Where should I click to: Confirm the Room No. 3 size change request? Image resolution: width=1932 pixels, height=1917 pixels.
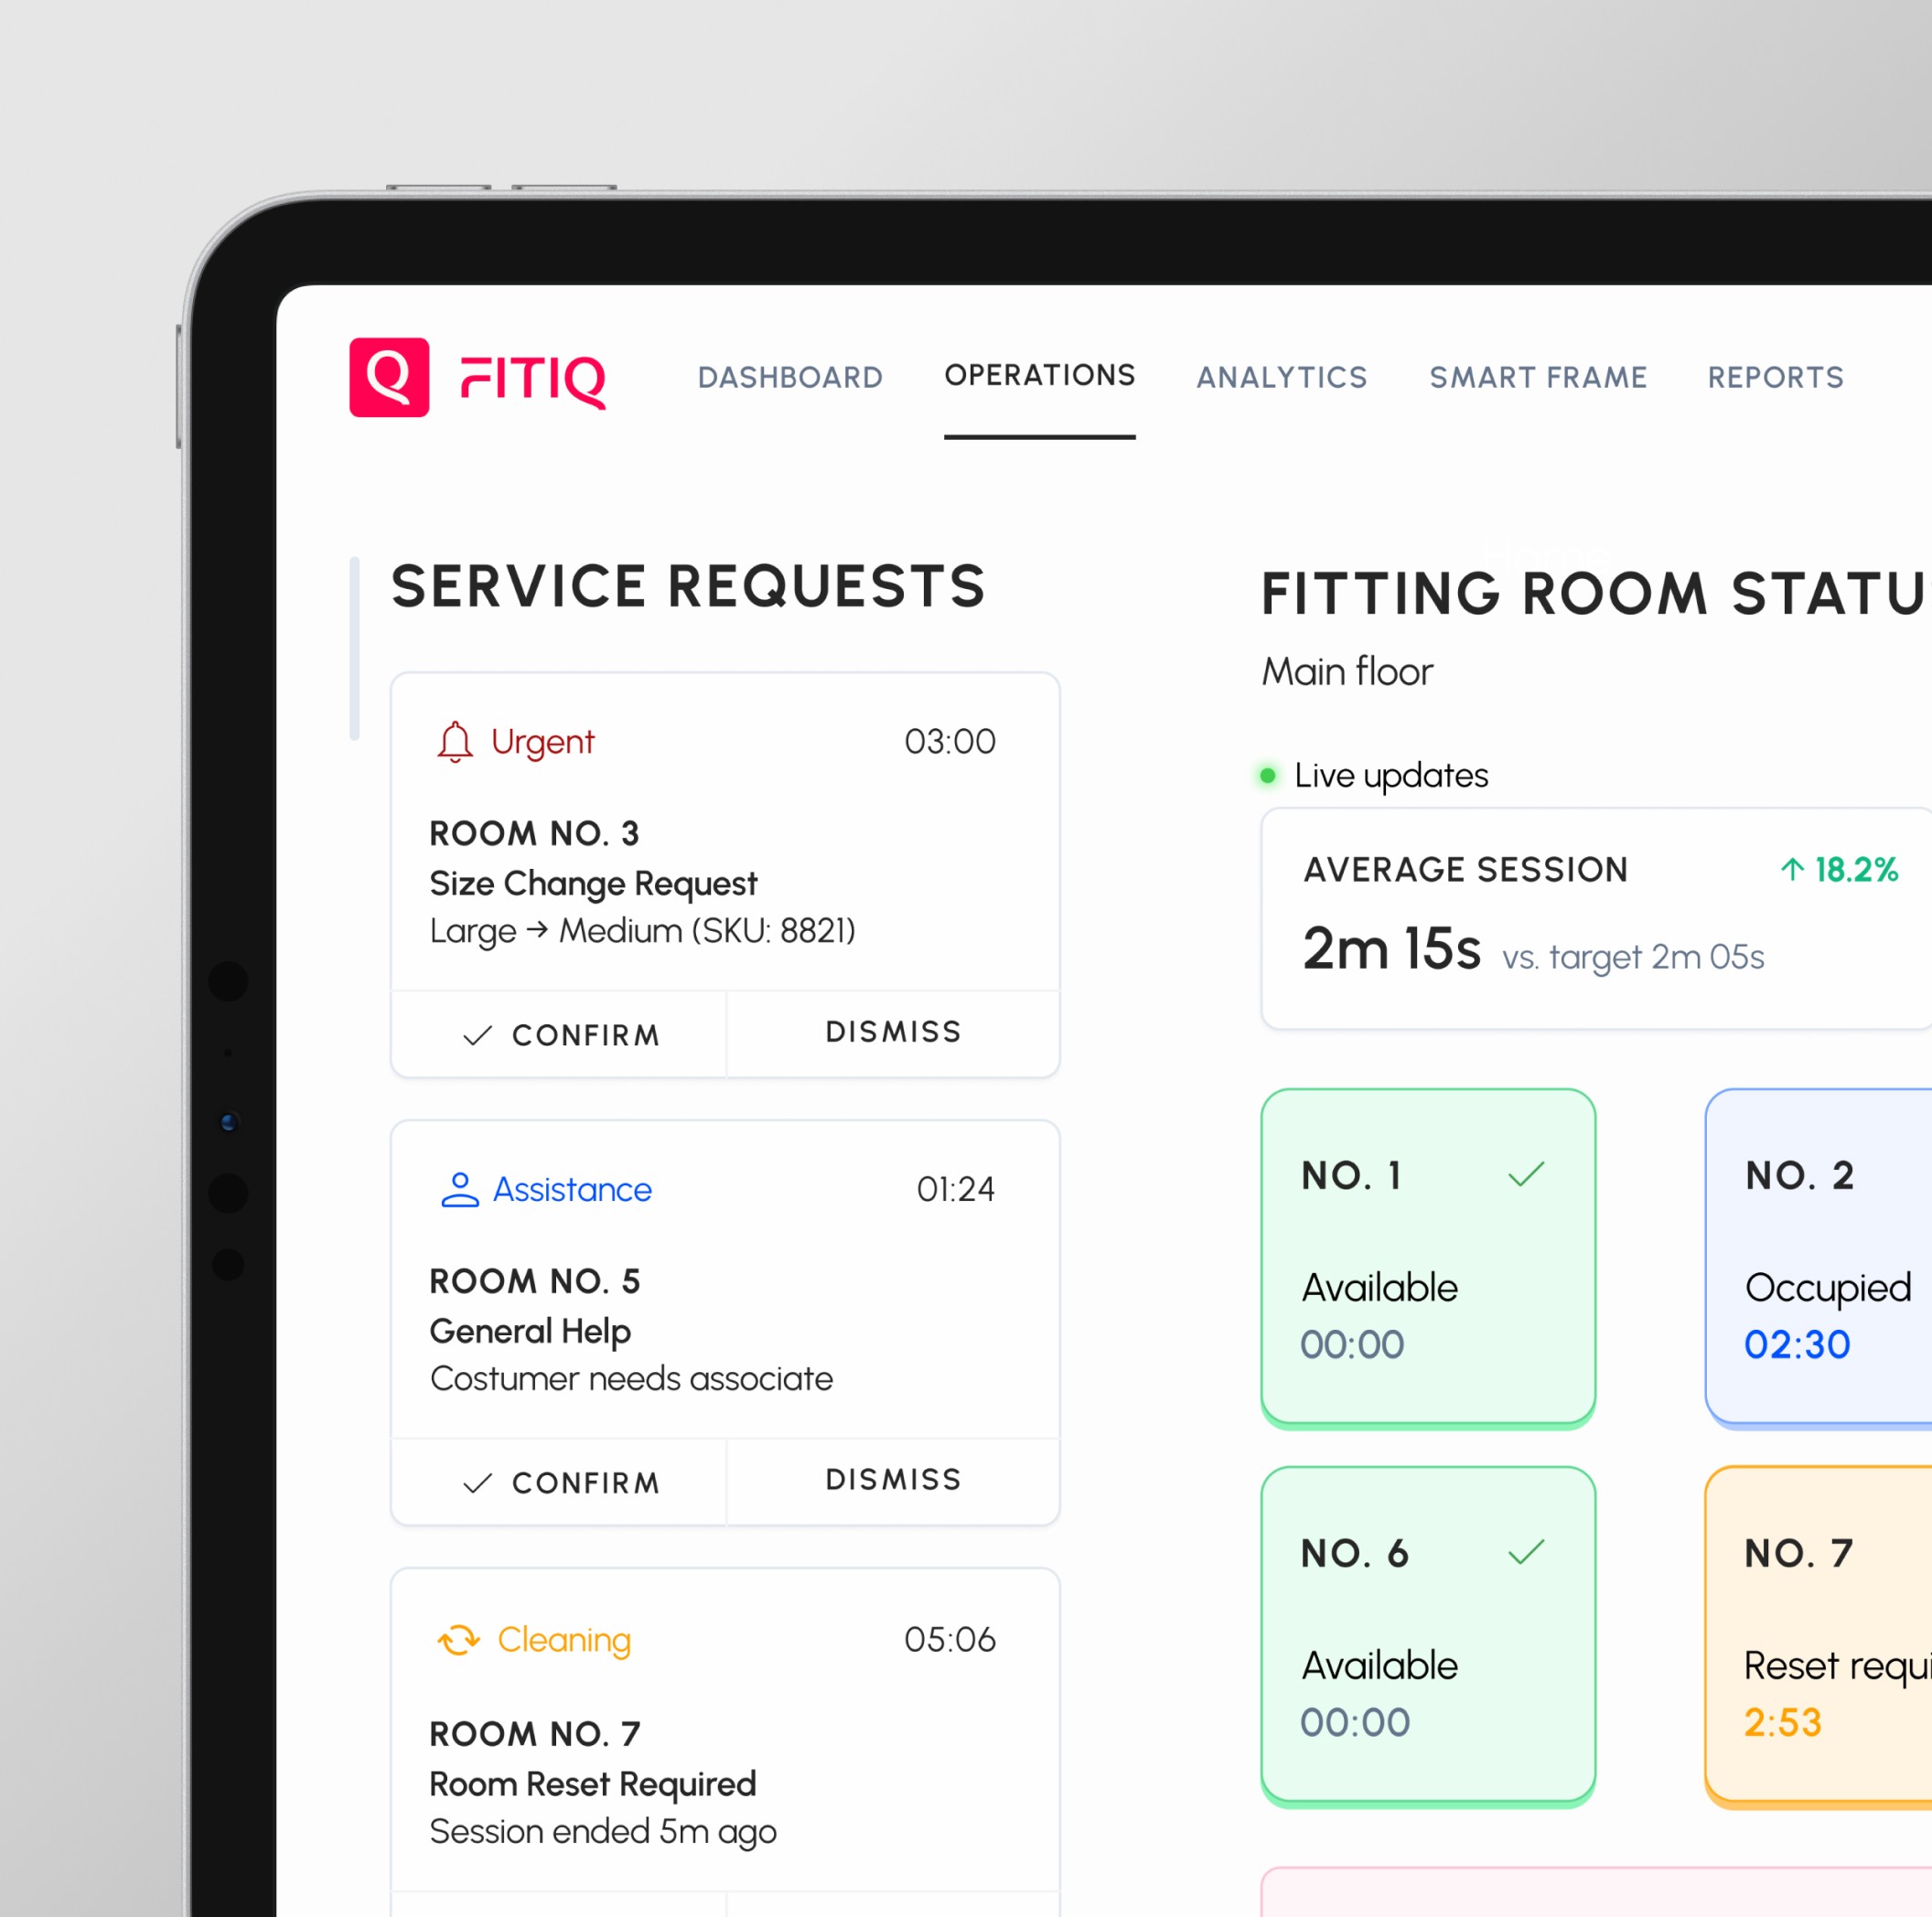[560, 1035]
